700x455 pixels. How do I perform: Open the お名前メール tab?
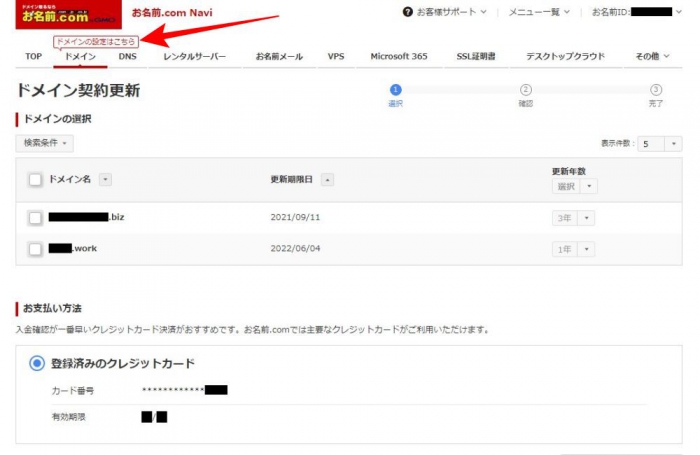(x=279, y=56)
